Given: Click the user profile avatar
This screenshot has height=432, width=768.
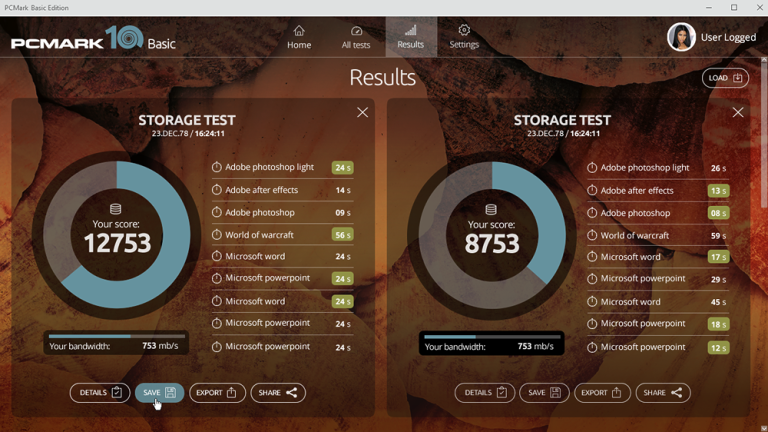Looking at the screenshot, I should 681,37.
